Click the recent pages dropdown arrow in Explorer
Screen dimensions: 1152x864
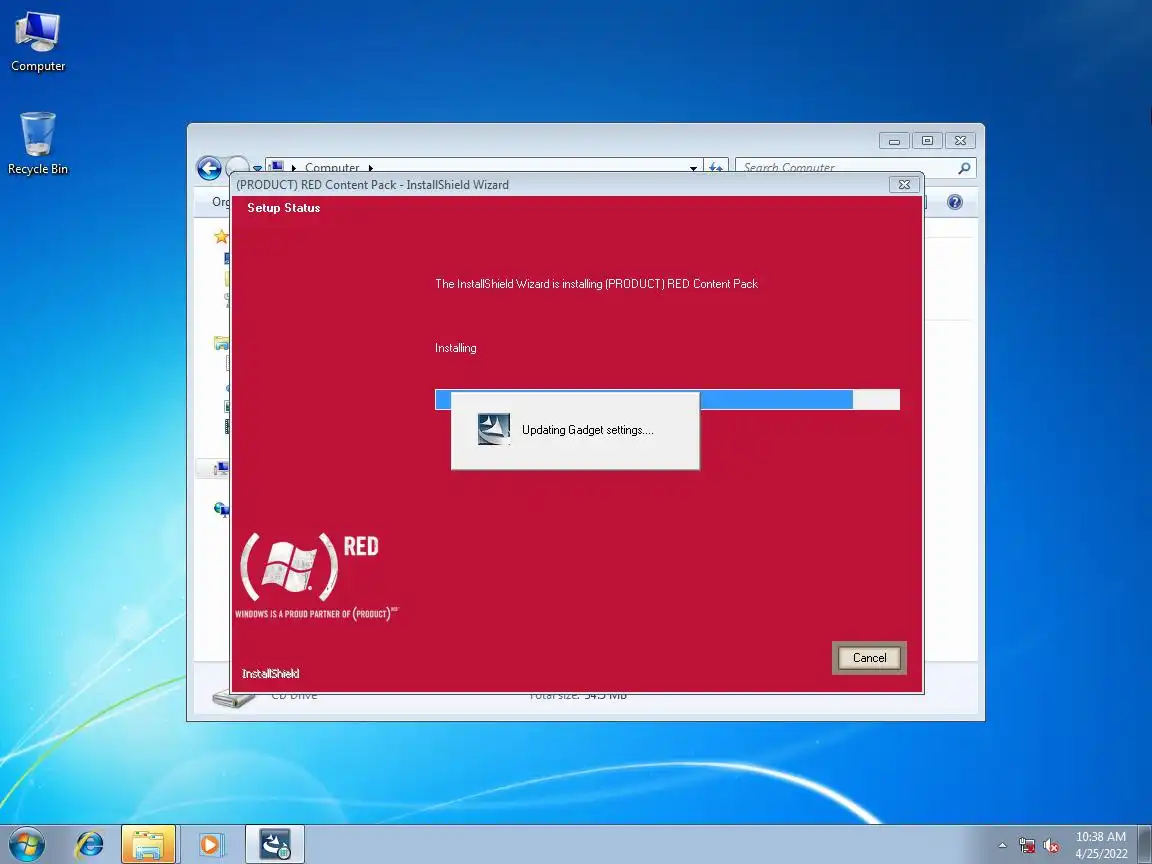click(257, 168)
